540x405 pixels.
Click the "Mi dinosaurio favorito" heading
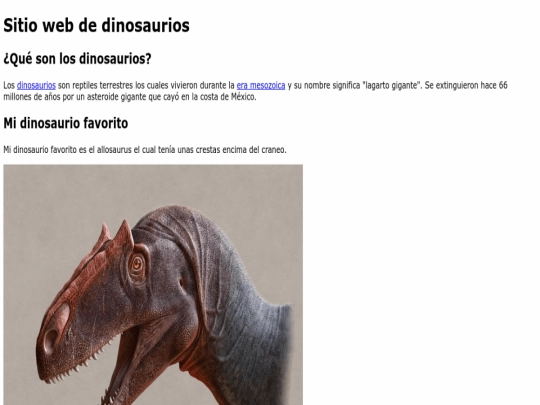coord(66,123)
